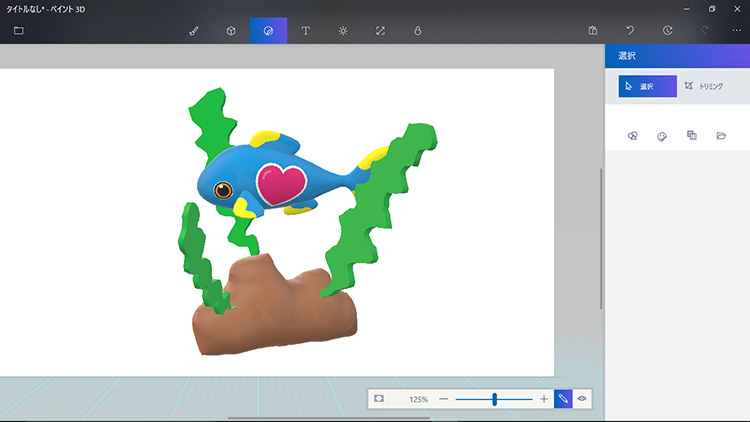750x422 pixels.
Task: Open the folder custom stickers tab
Action: (x=721, y=136)
